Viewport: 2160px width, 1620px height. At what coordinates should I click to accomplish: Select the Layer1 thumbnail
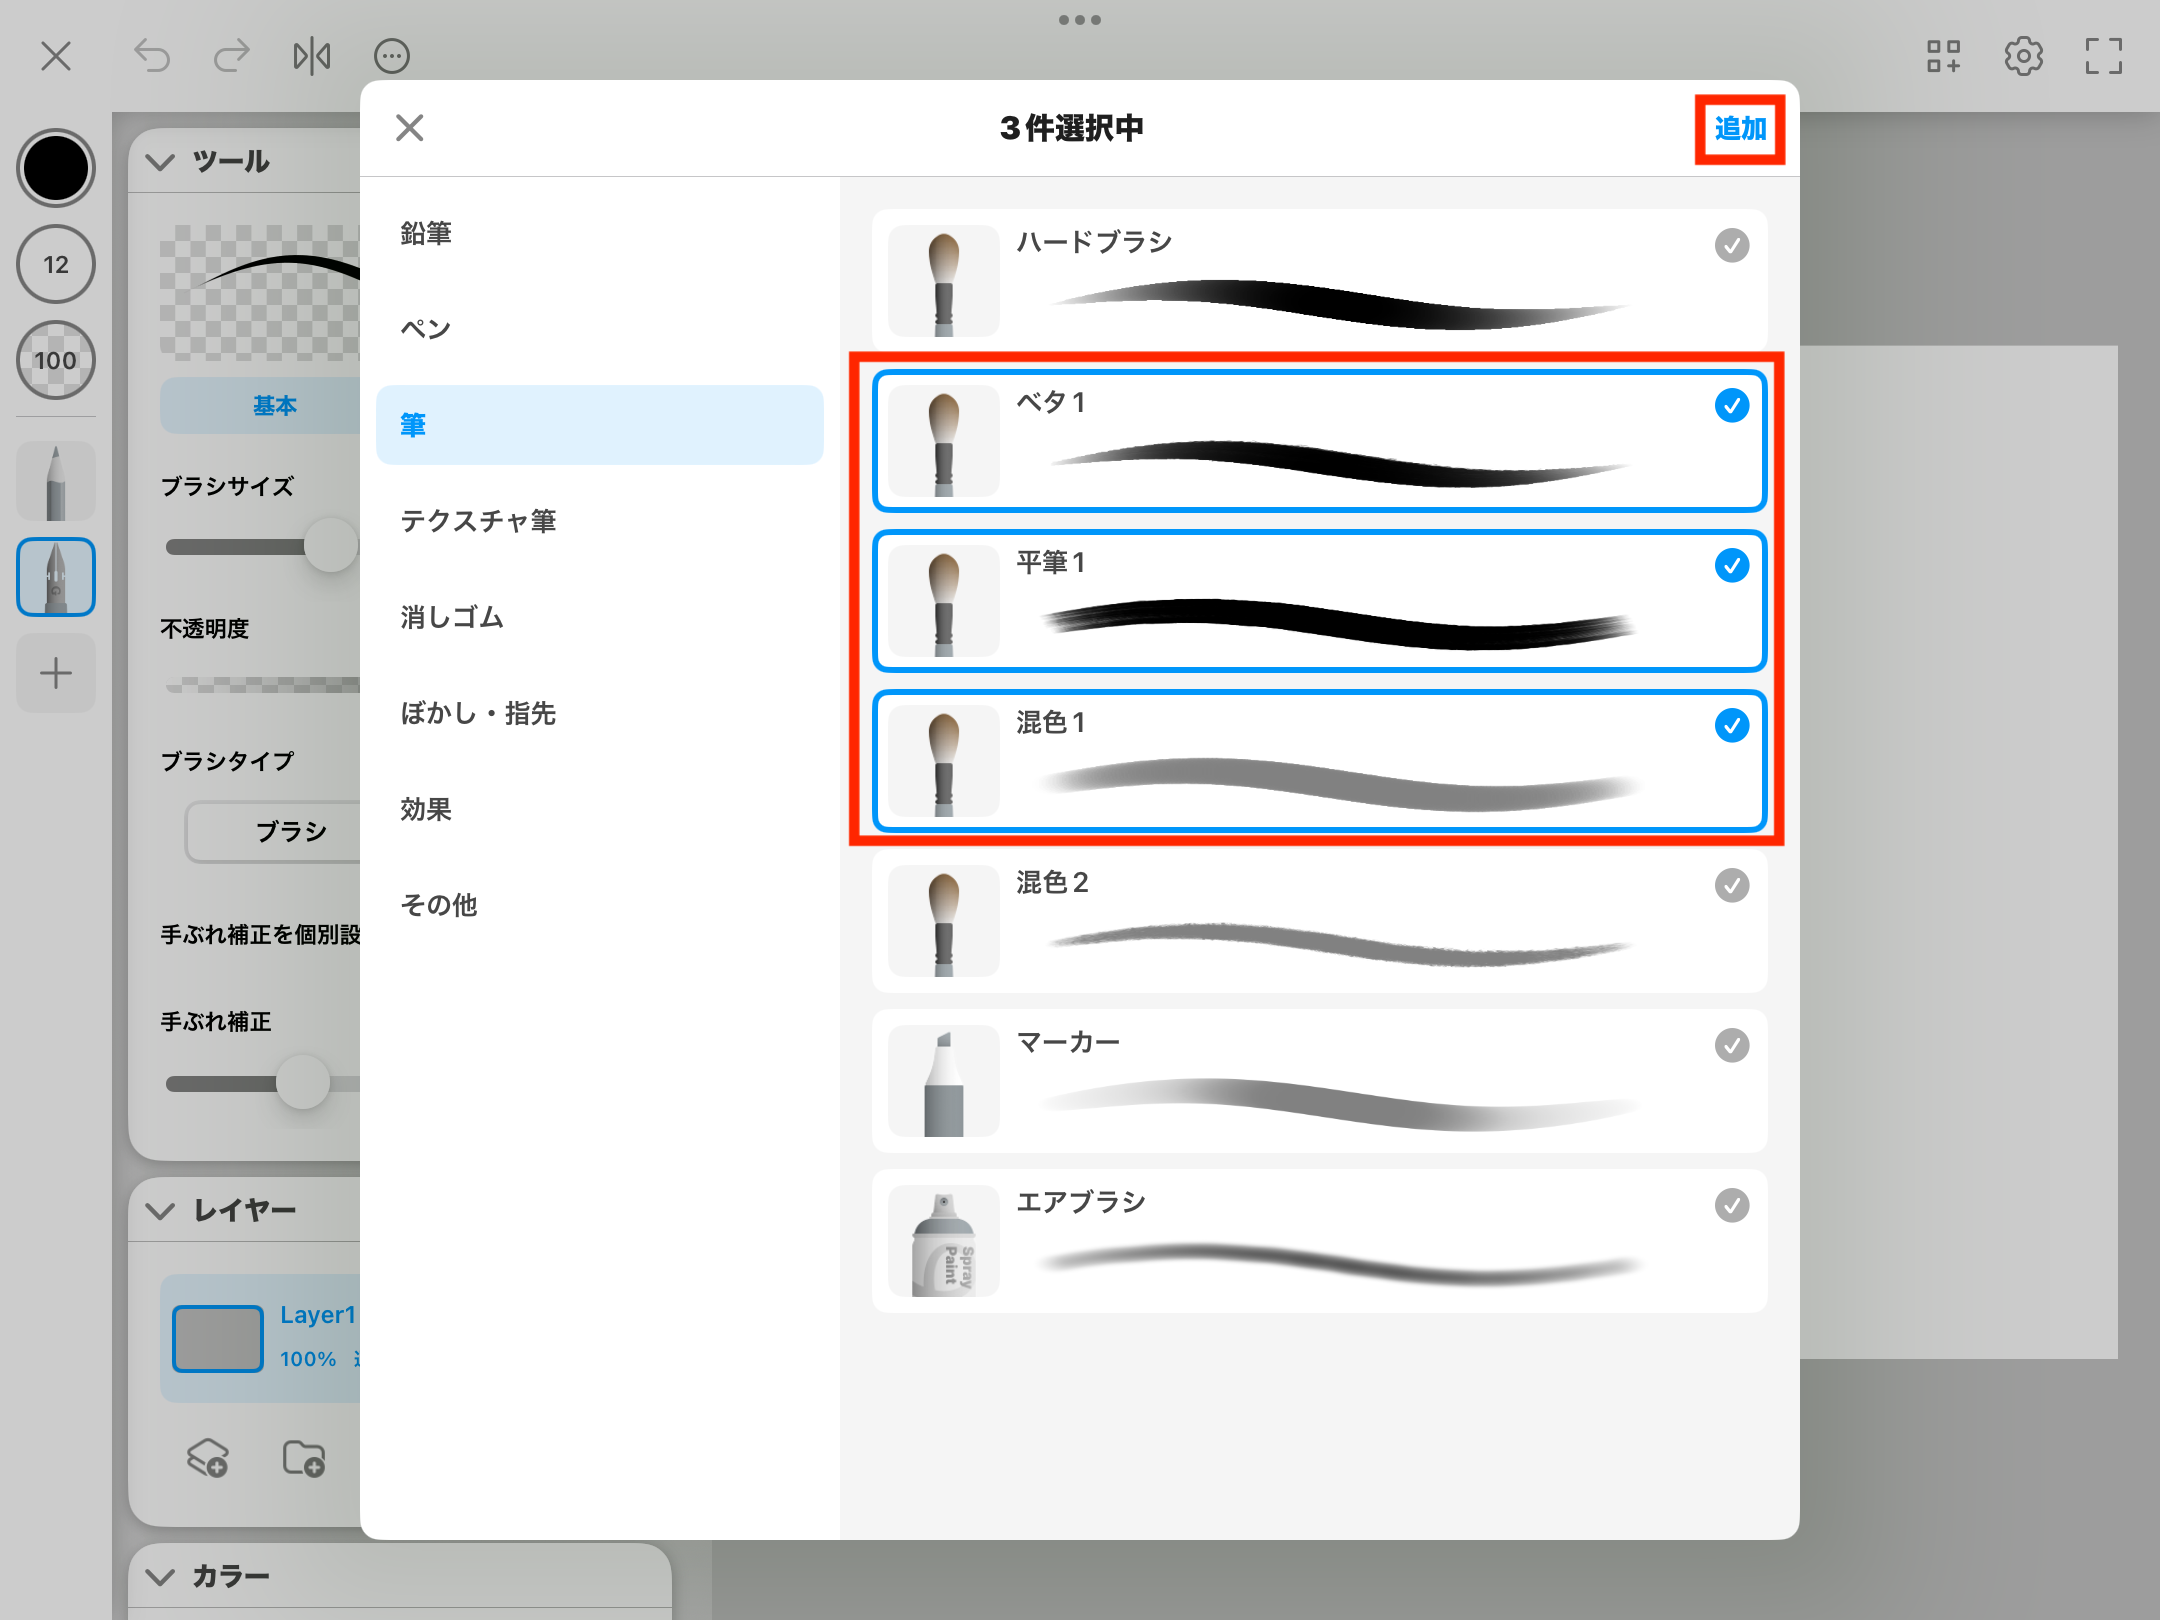click(218, 1338)
